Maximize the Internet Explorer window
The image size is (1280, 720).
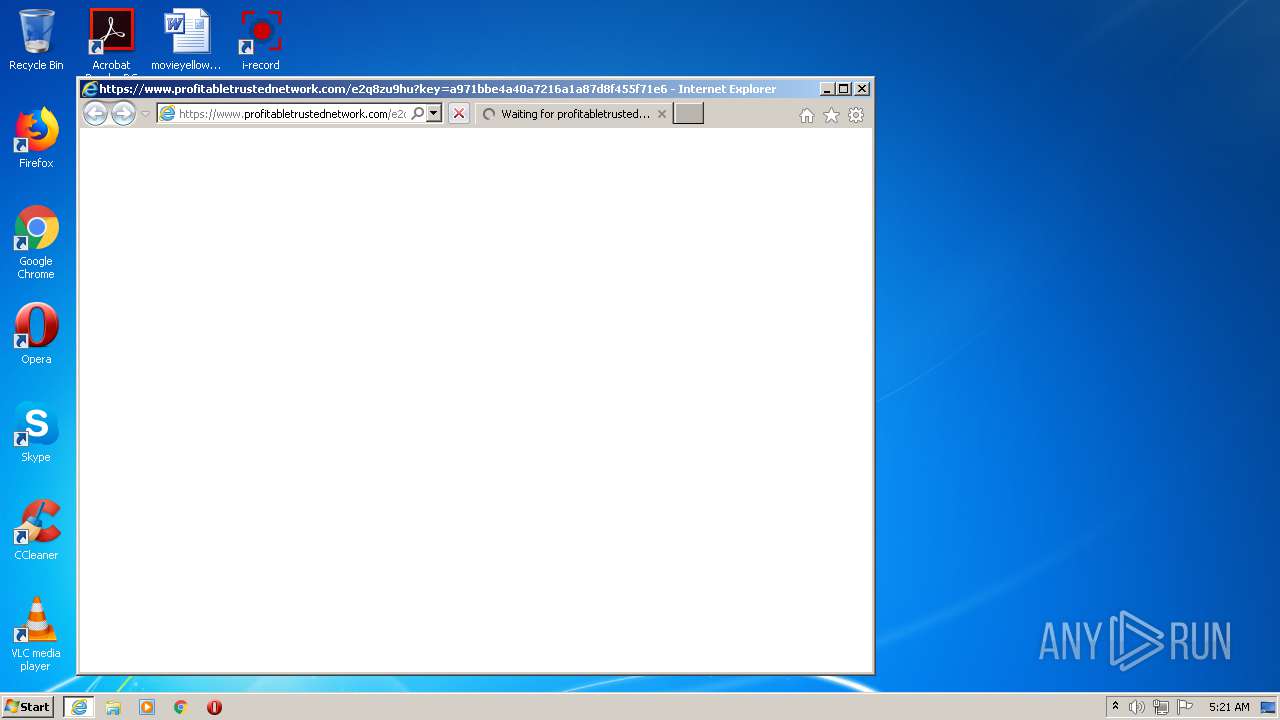click(x=844, y=89)
